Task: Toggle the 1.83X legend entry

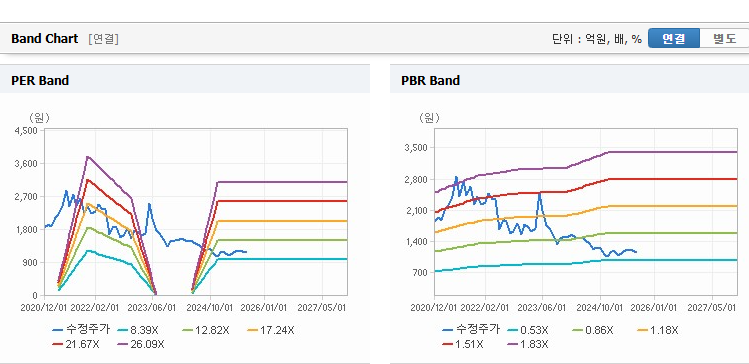Action: coord(528,344)
